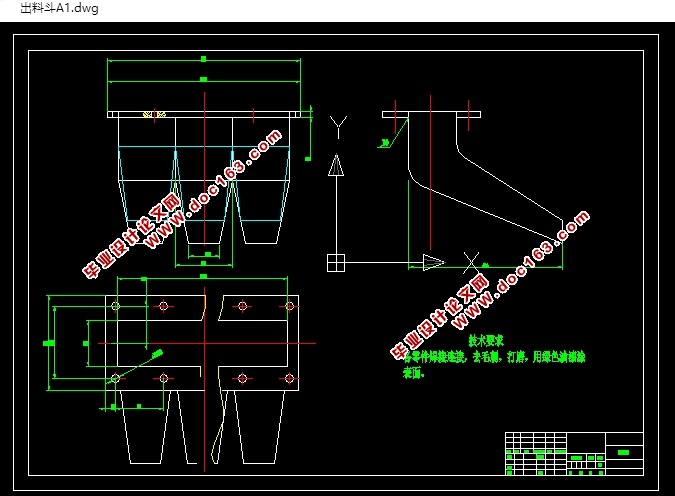Click the X-axis arrowhead of the UCS icon
Image resolution: width=675 pixels, height=496 pixels.
[x=434, y=262]
